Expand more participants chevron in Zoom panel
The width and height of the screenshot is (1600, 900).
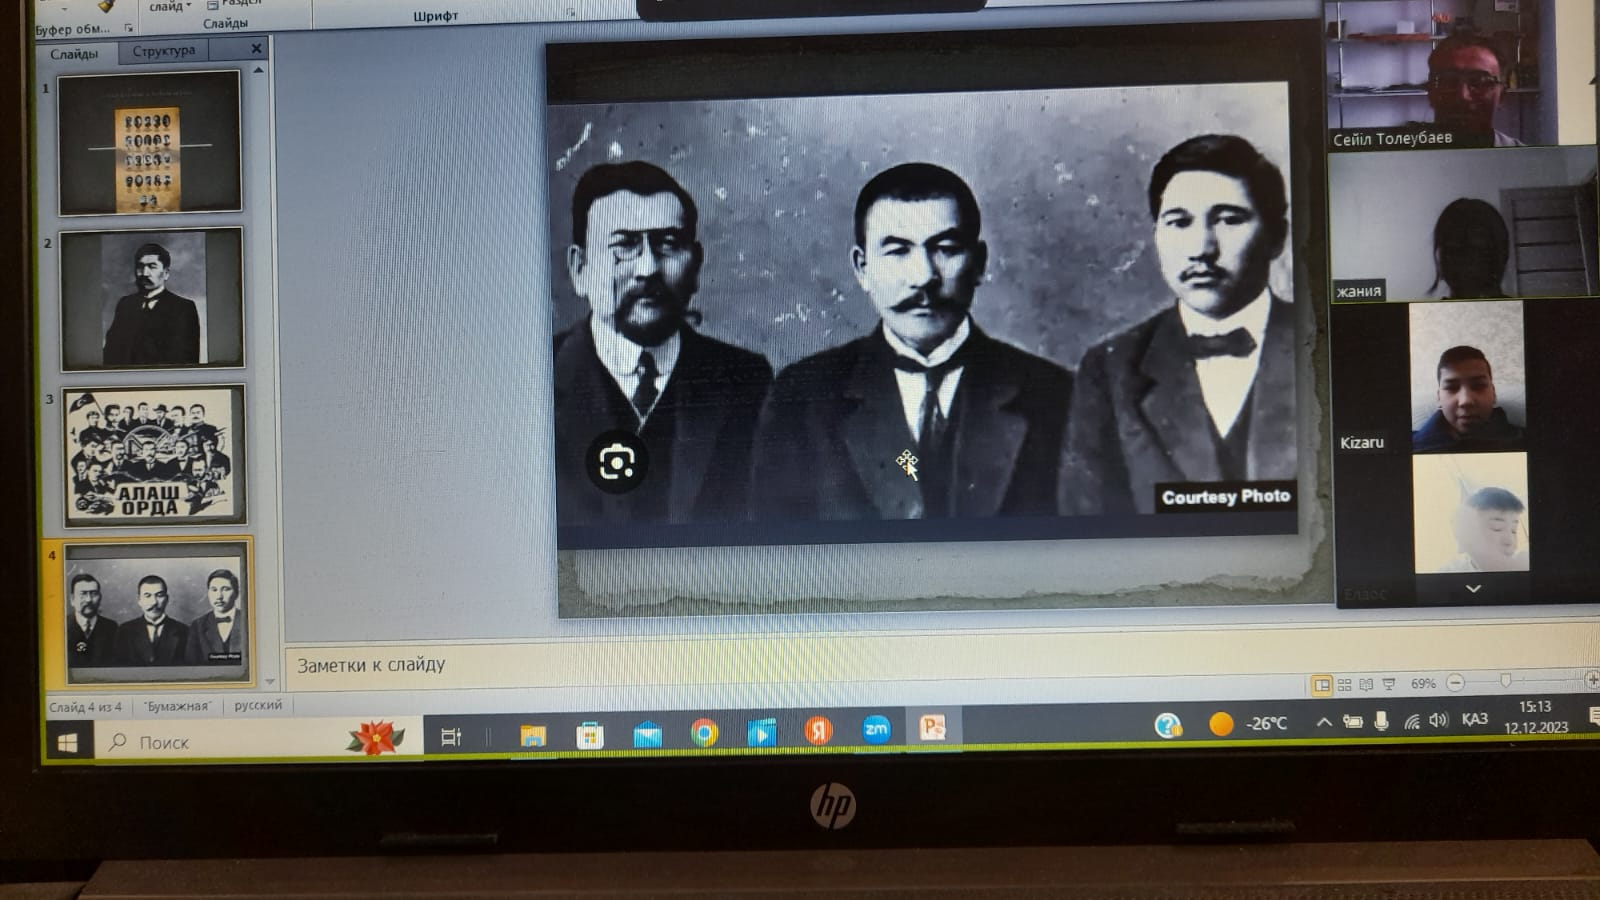click(1472, 589)
